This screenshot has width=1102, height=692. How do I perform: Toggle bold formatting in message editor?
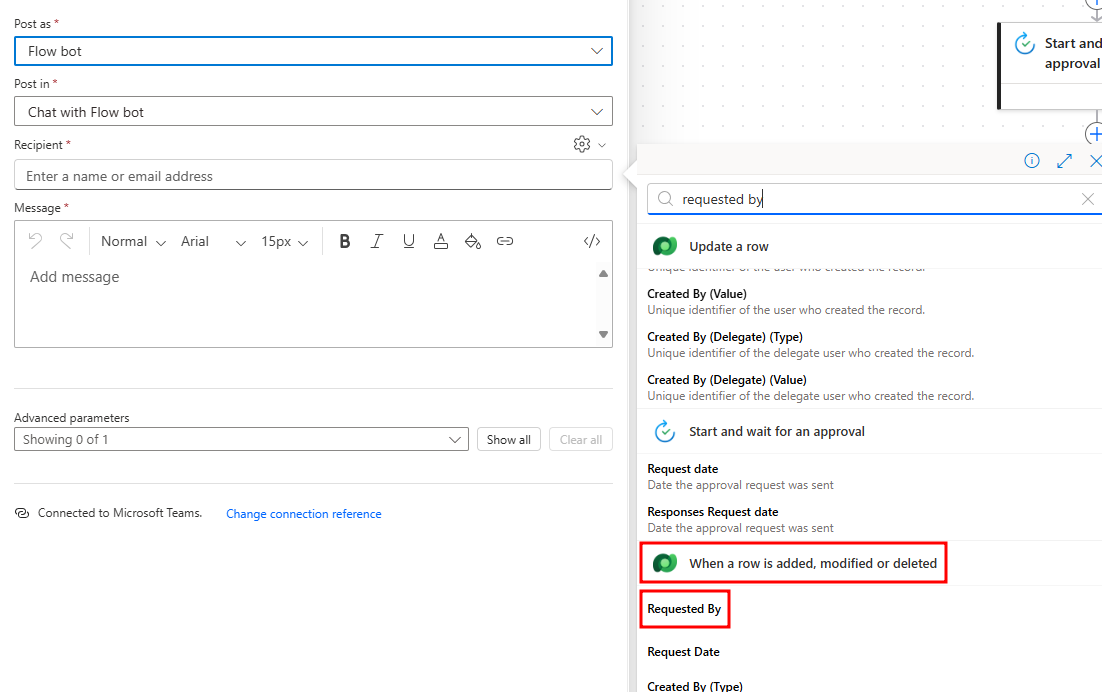click(x=344, y=241)
